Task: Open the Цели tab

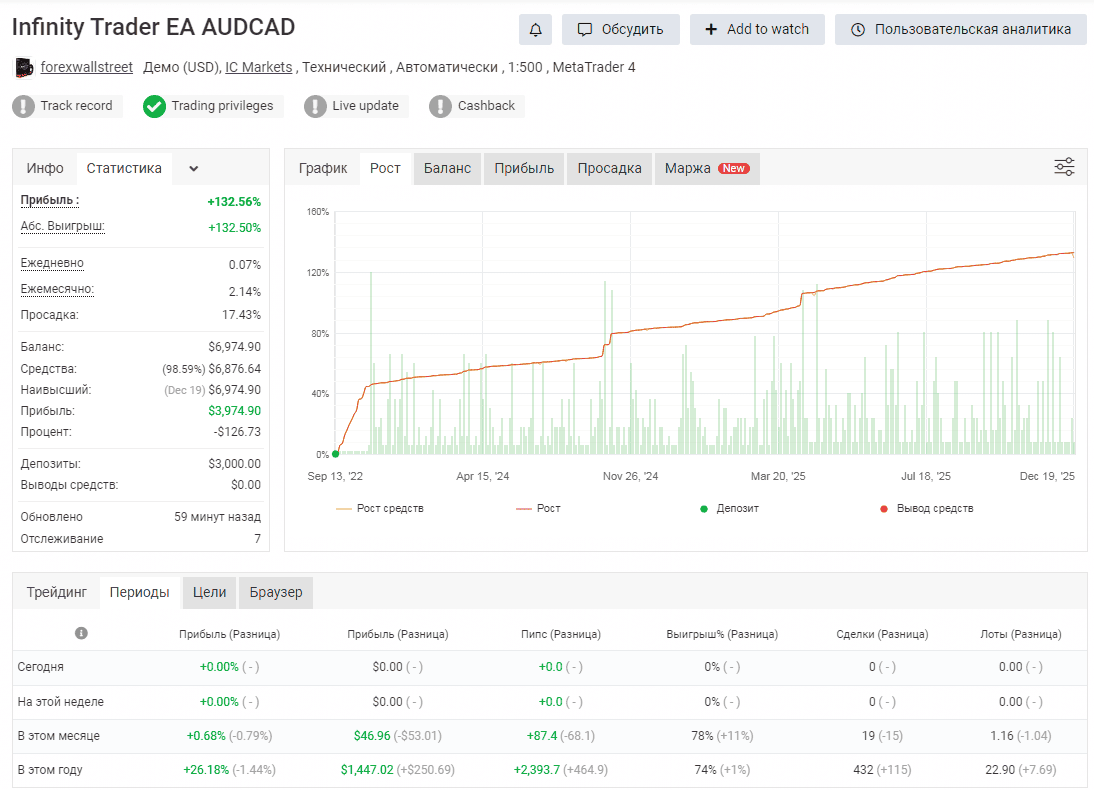Action: click(x=209, y=592)
